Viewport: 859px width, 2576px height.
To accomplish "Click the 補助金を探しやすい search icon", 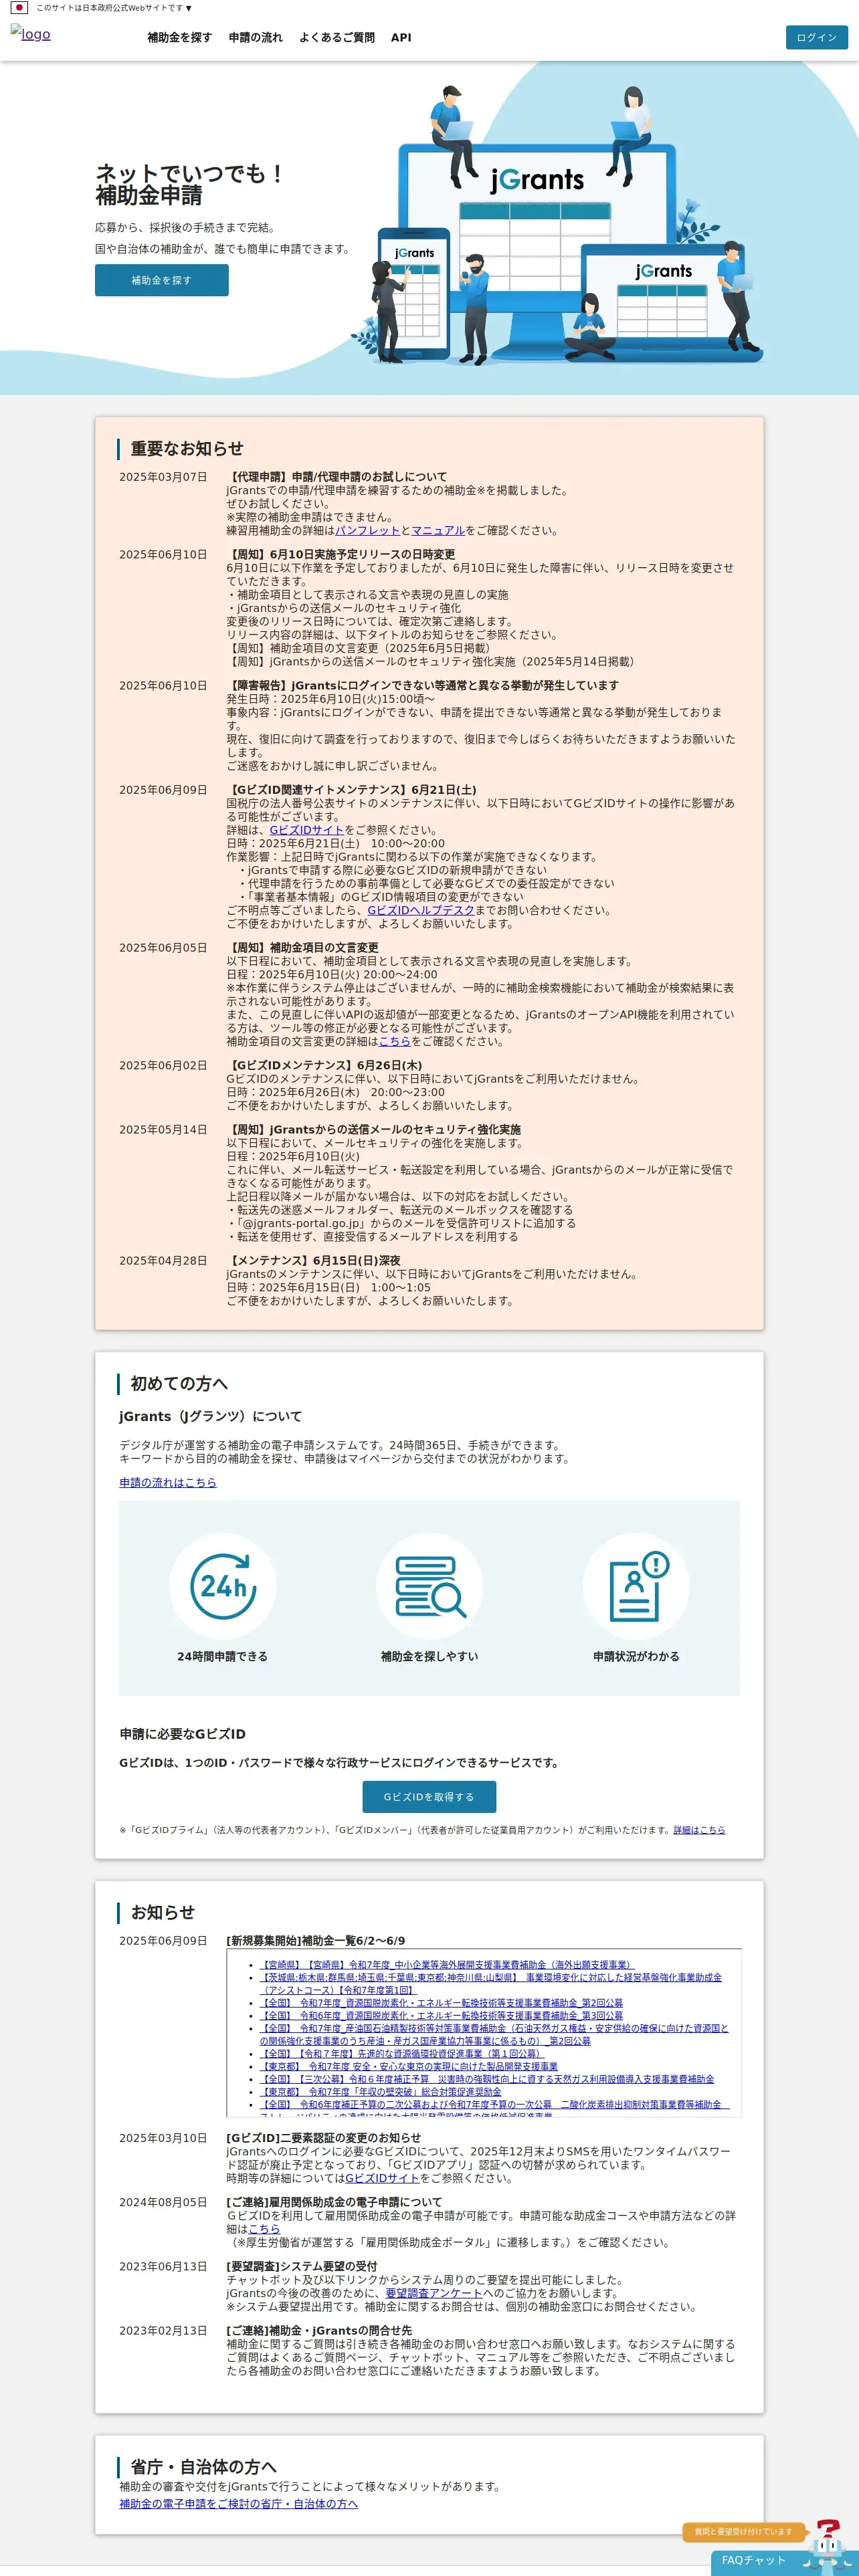I will (429, 1586).
